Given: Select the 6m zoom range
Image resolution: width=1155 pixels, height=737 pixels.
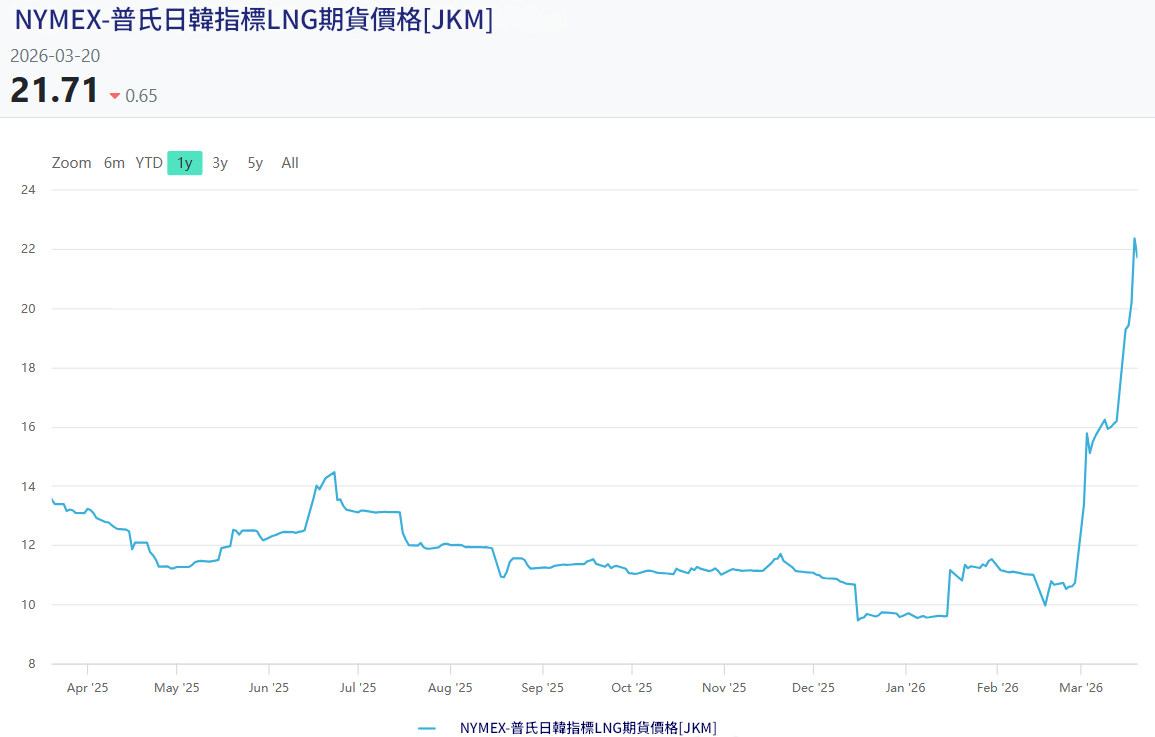Looking at the screenshot, I should [x=114, y=163].
